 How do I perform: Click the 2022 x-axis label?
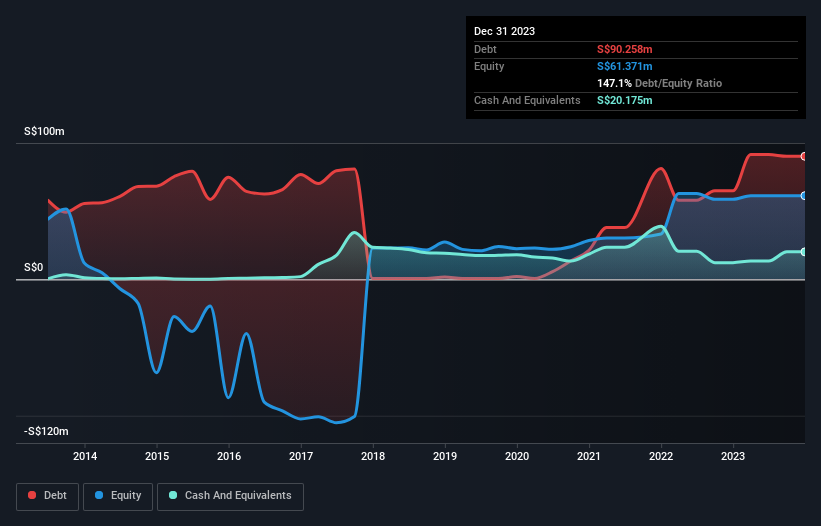click(x=661, y=456)
